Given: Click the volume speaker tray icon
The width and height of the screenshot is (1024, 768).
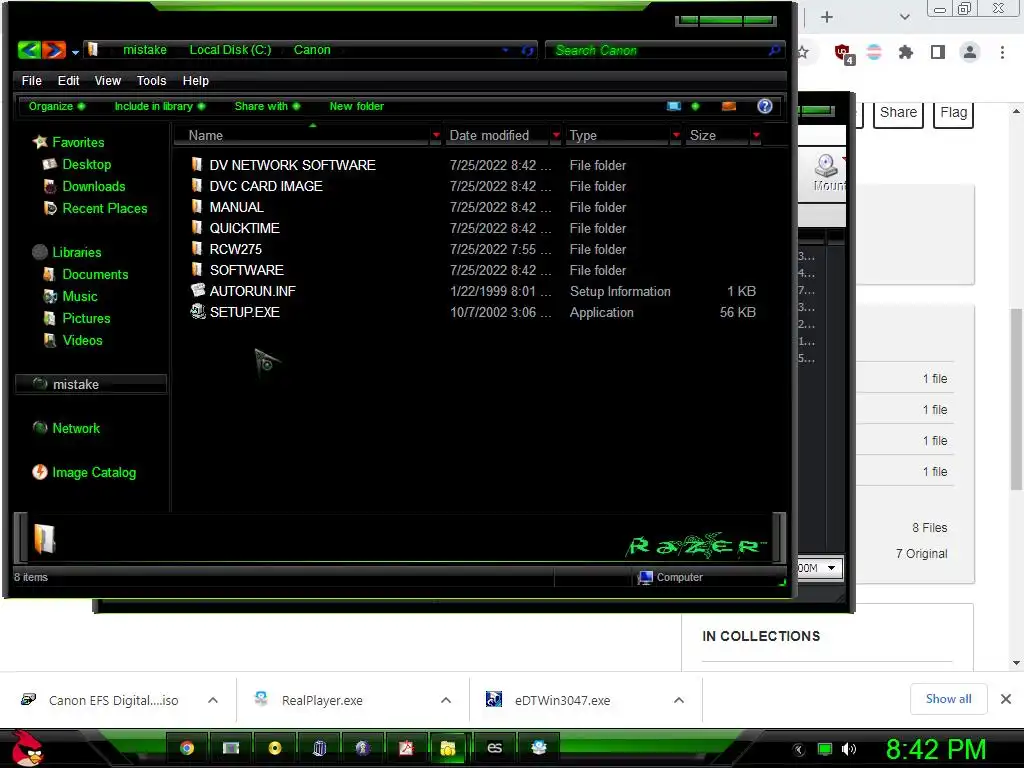Looking at the screenshot, I should coord(849,749).
